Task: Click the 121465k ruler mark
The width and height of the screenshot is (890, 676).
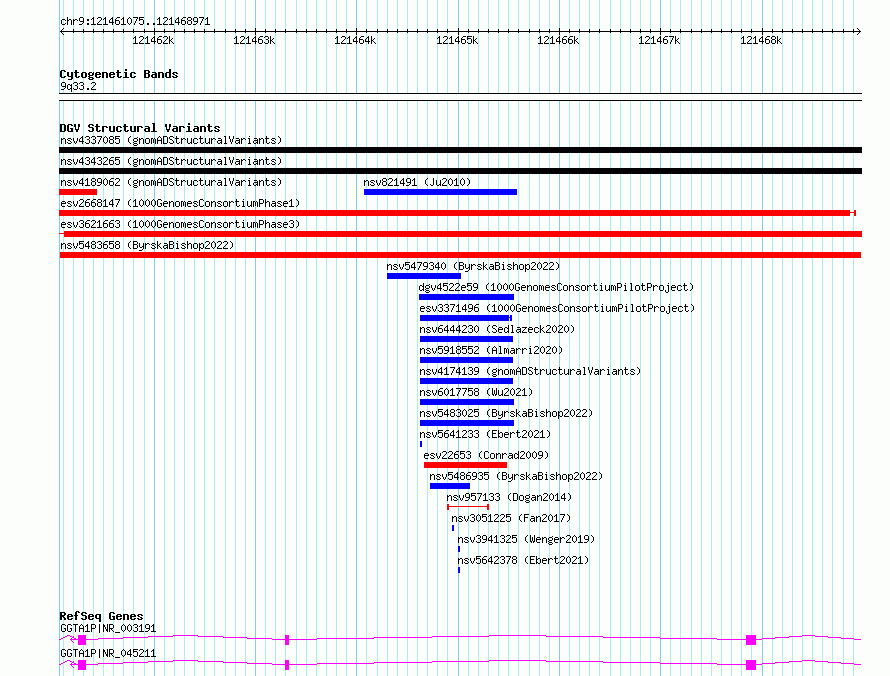Action: (457, 40)
